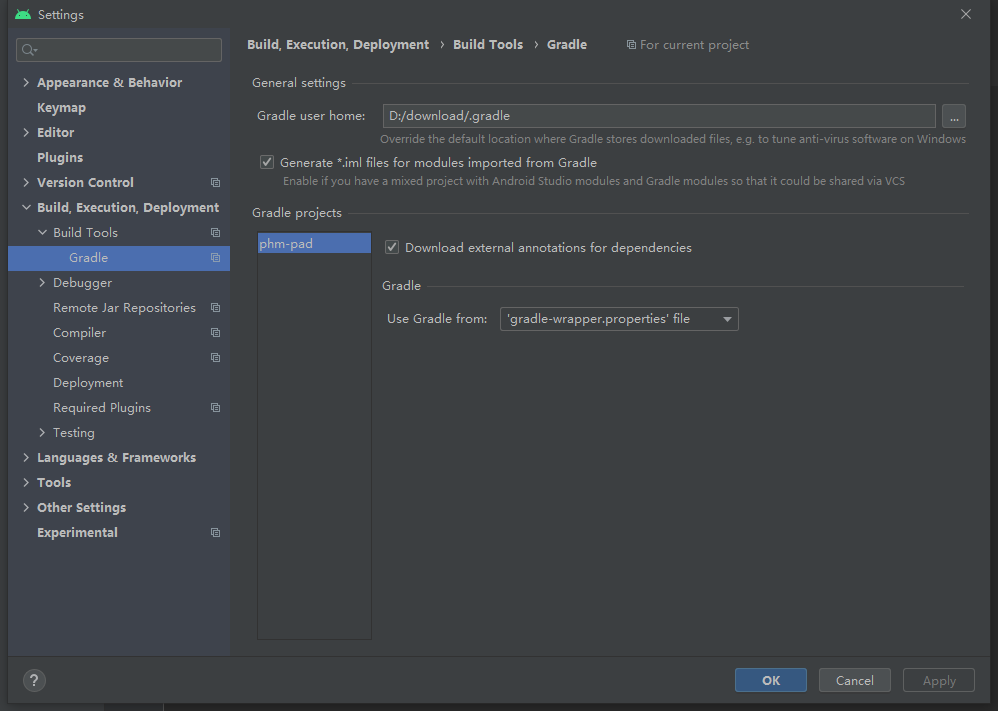Open the Keymap settings page
Image resolution: width=998 pixels, height=711 pixels.
click(x=61, y=108)
